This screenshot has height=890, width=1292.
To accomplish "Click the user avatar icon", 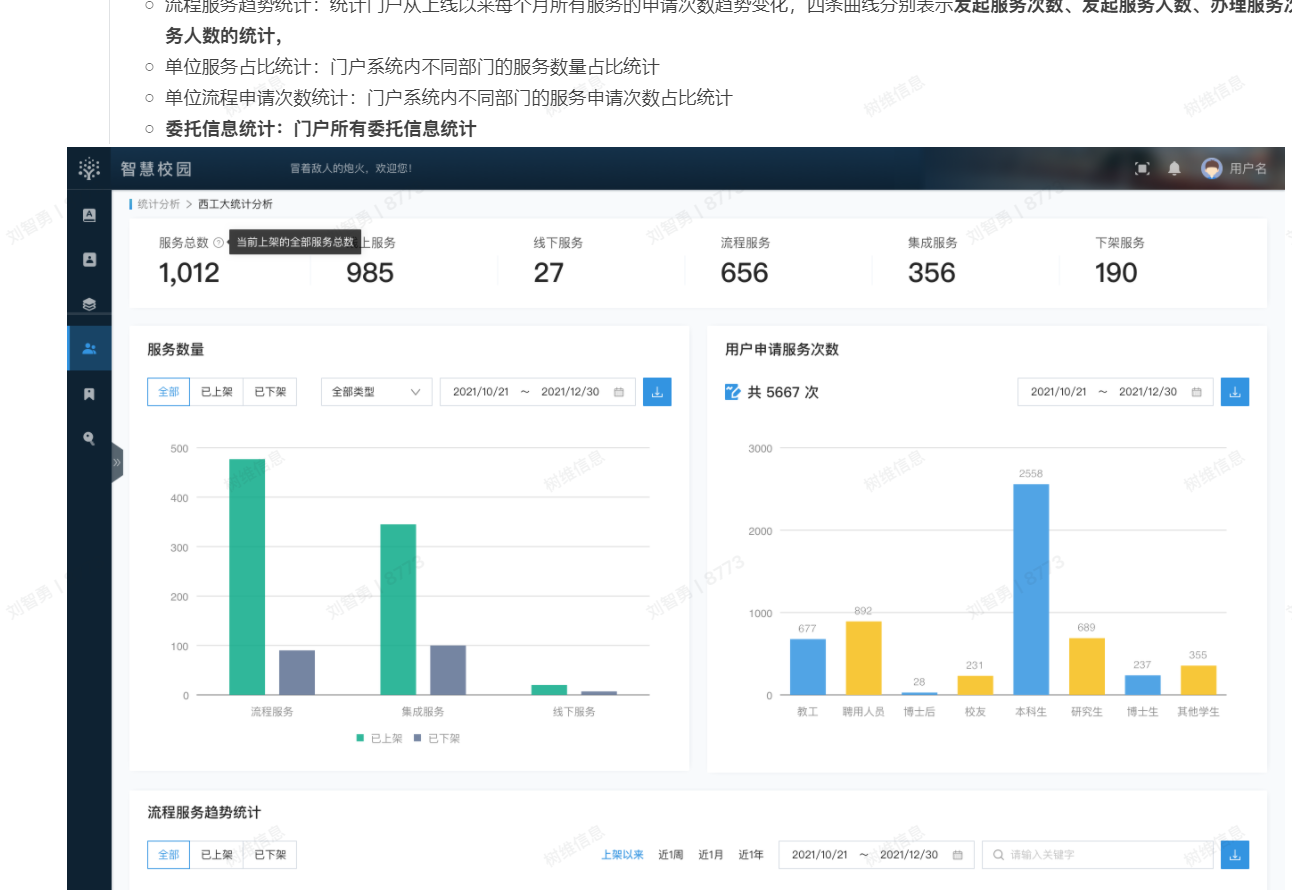I will pos(1212,169).
